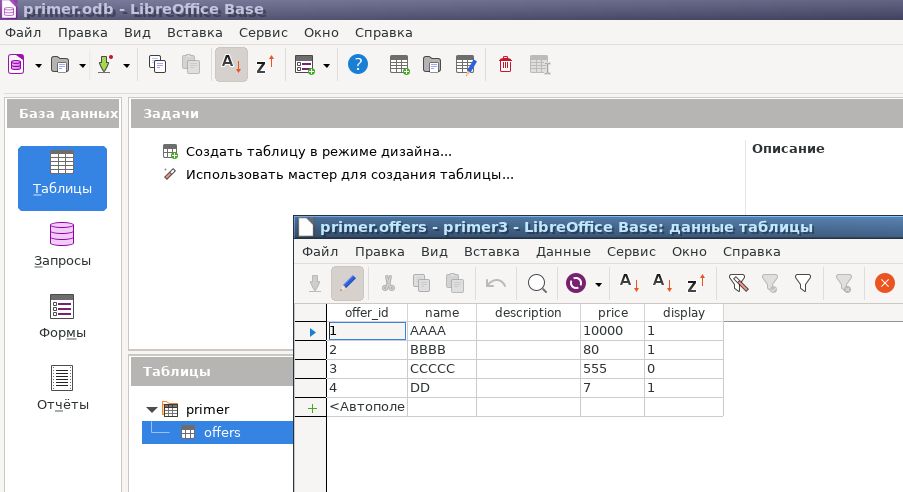
Task: Click Sort Descending in main Base toolbar
Action: (x=265, y=65)
